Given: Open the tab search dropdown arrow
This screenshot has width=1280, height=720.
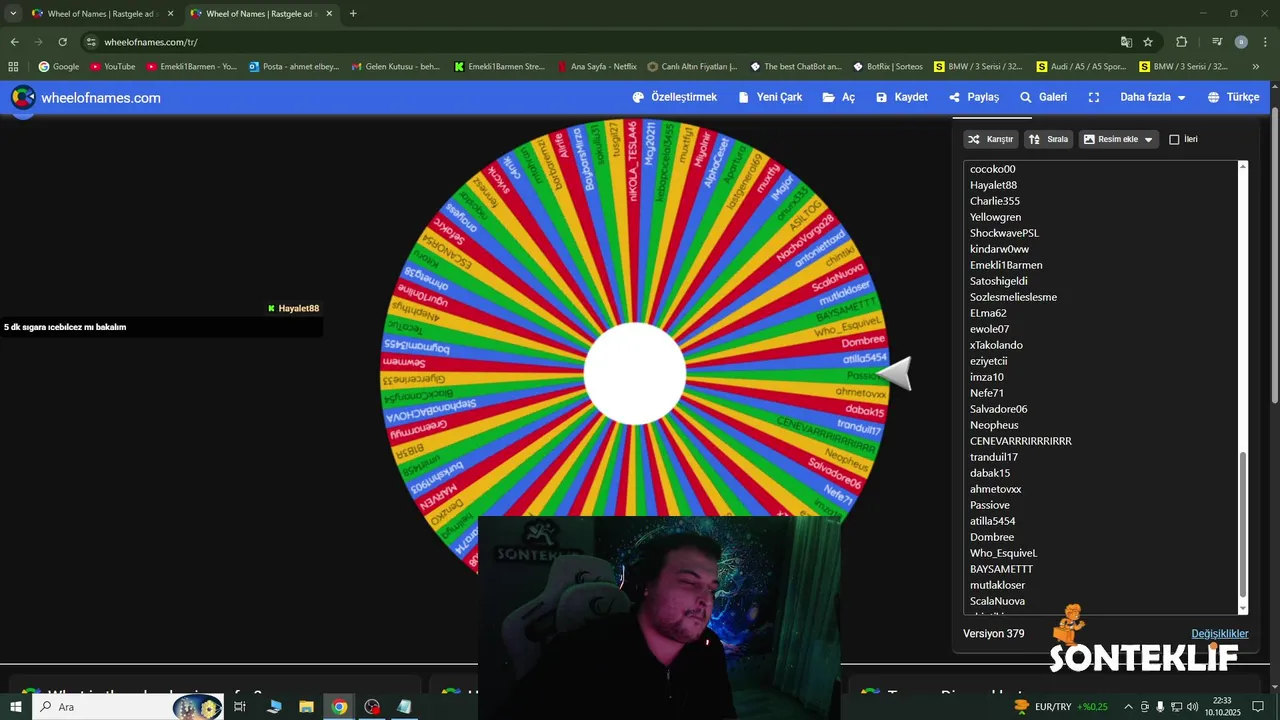Looking at the screenshot, I should (13, 14).
